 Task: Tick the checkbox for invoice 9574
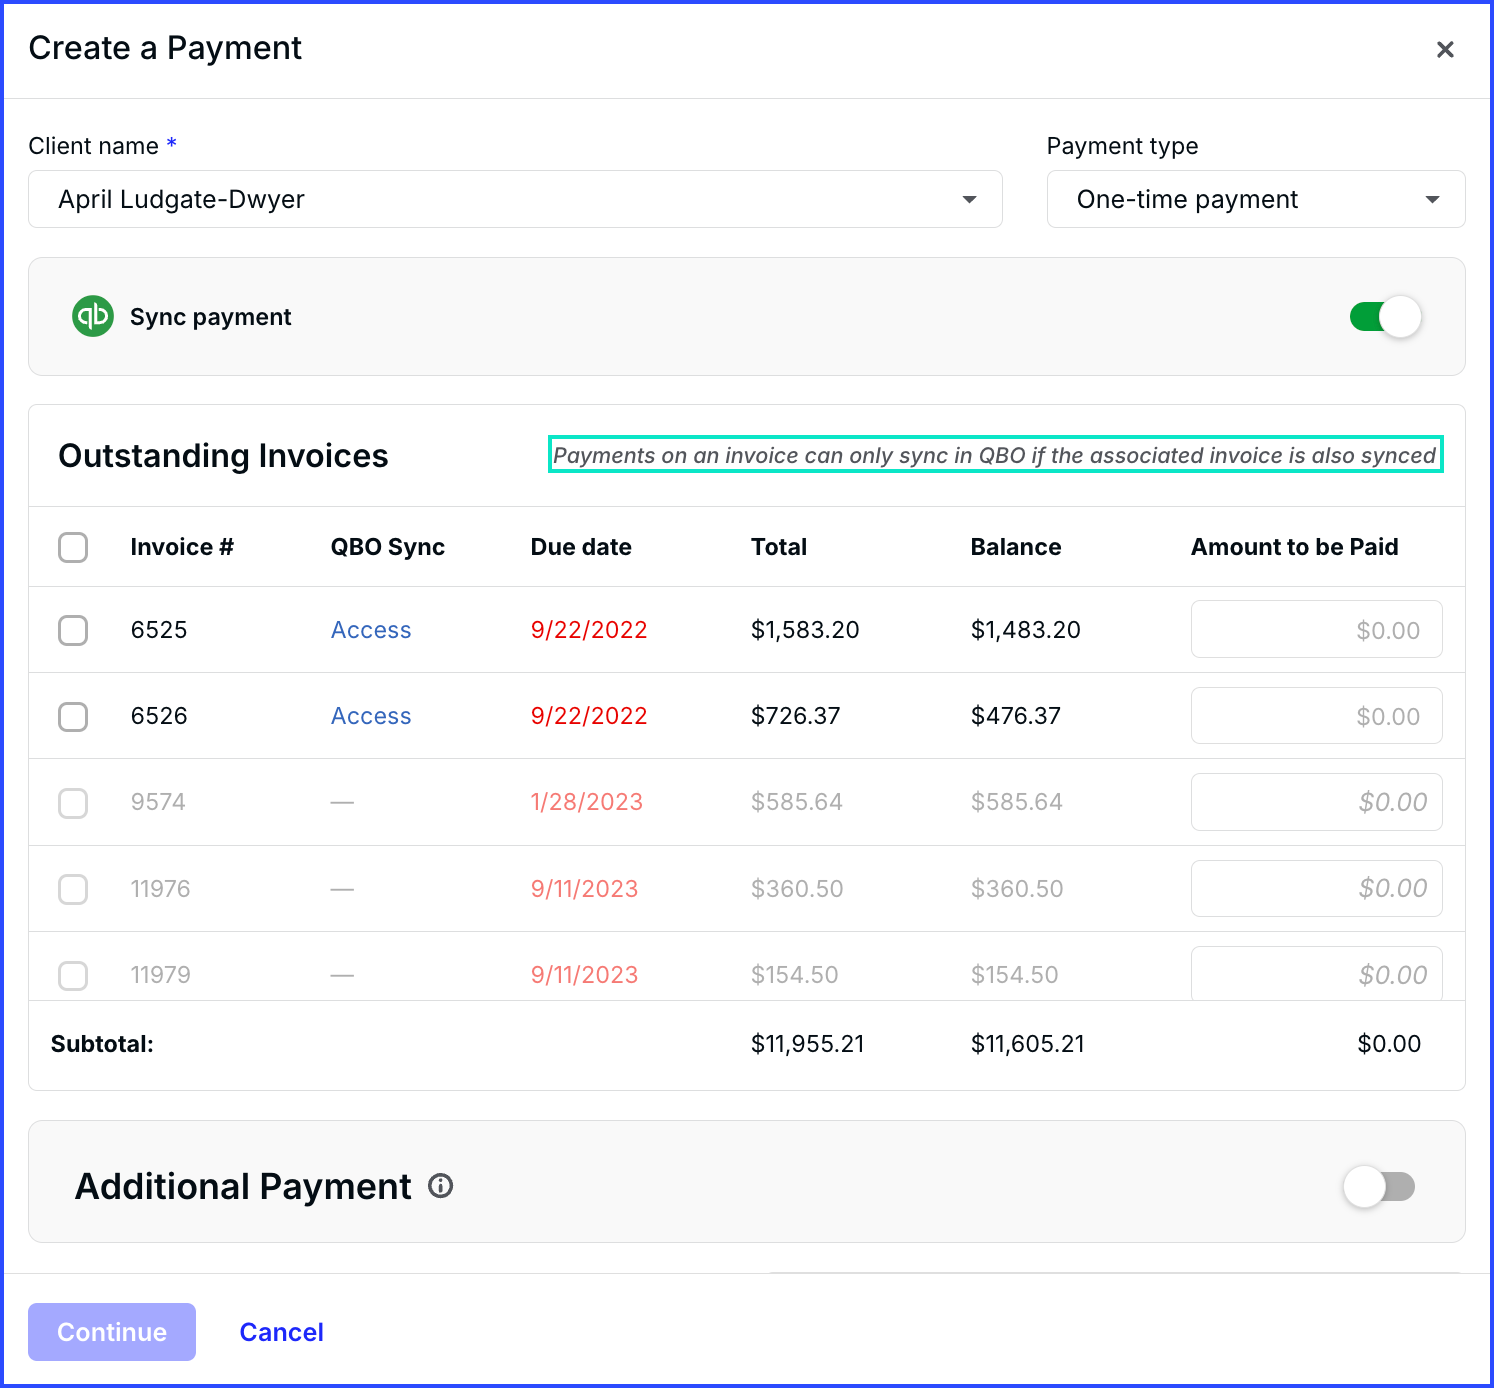(73, 802)
